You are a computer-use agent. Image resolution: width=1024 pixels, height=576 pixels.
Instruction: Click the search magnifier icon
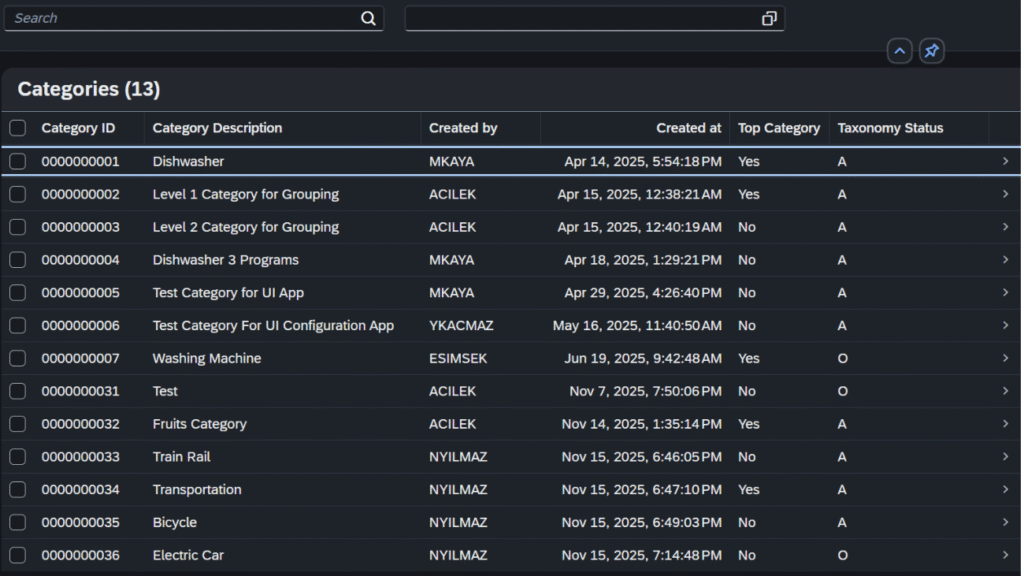tap(368, 18)
